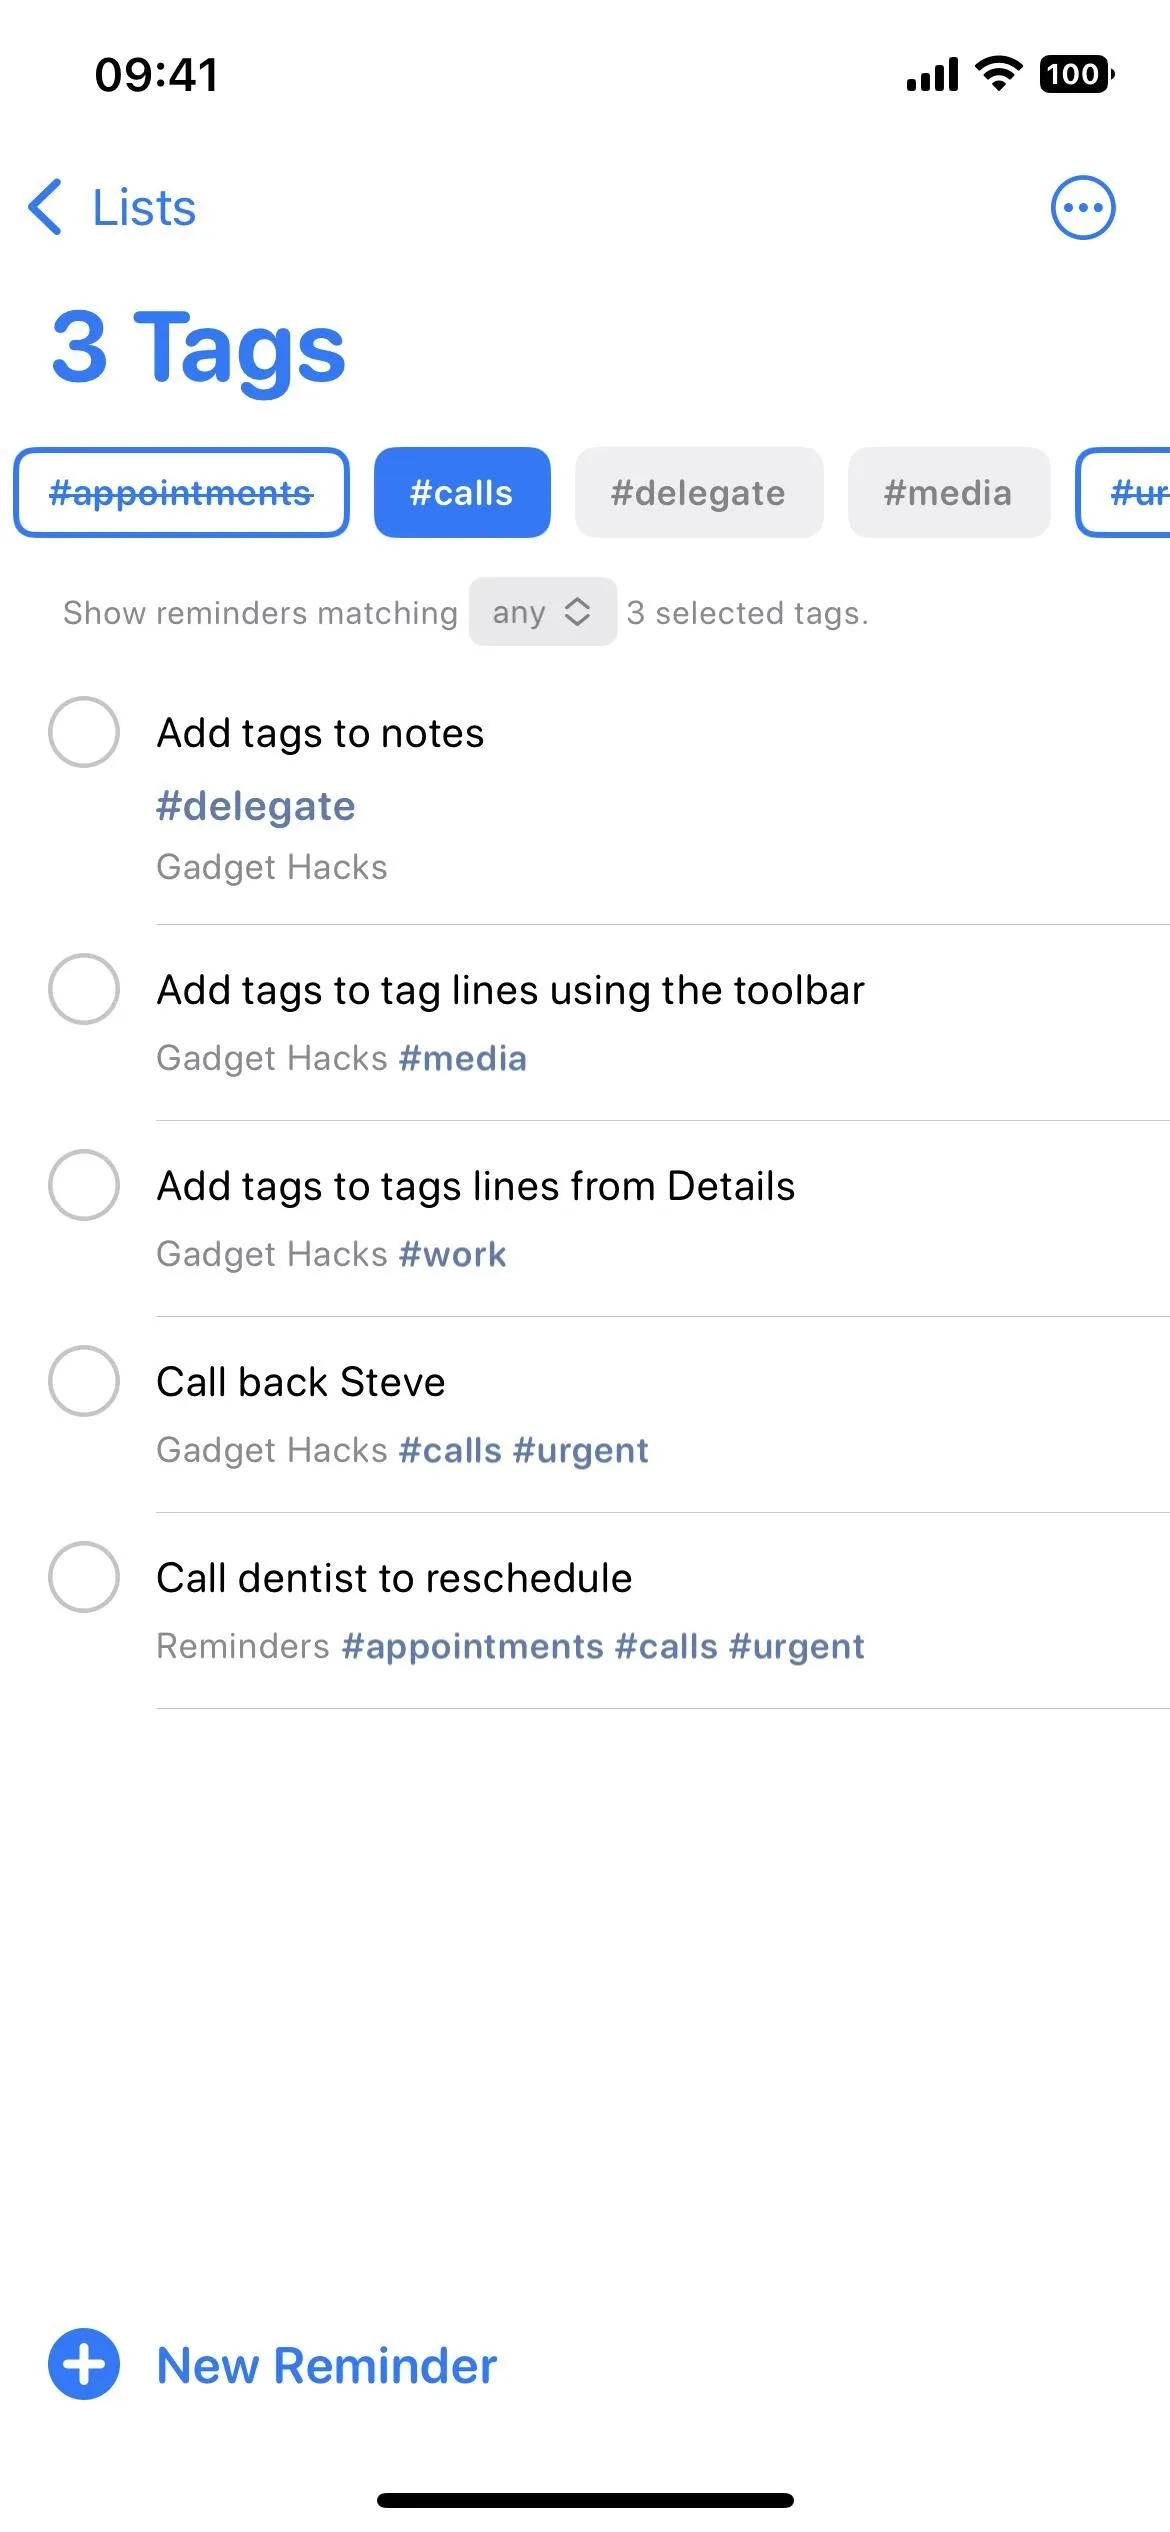The height and width of the screenshot is (2532, 1170).
Task: Tap the Wi-Fi status icon
Action: click(998, 74)
